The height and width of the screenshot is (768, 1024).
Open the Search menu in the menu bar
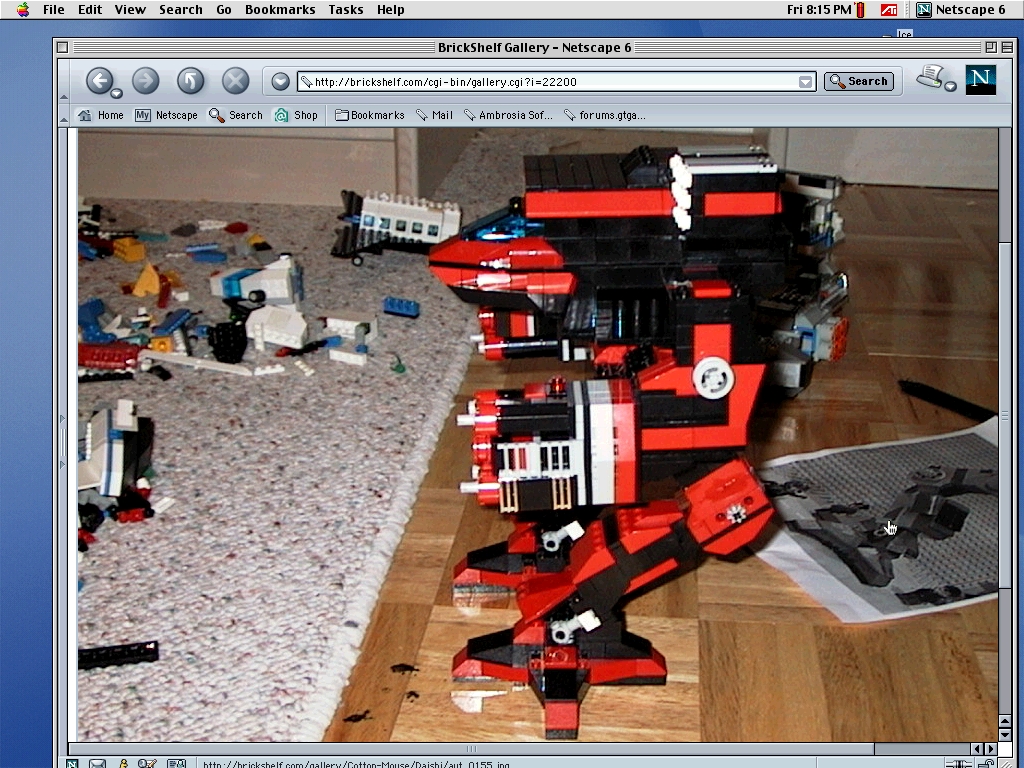click(180, 9)
